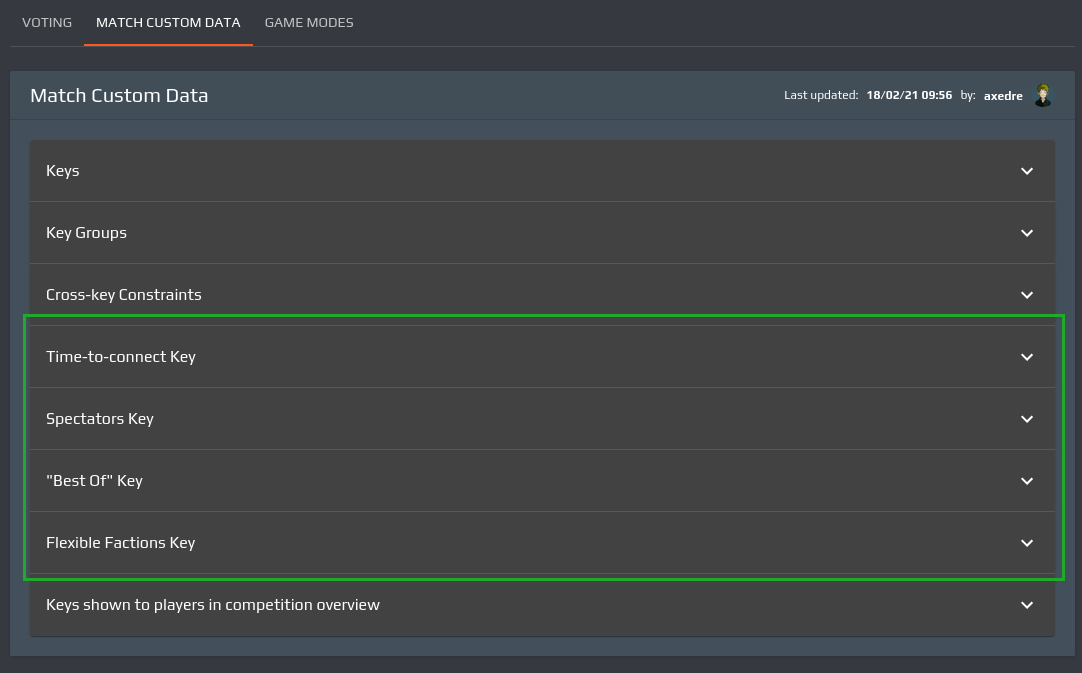Viewport: 1082px width, 673px height.
Task: Expand the Spectators Key section
Action: pyautogui.click(x=100, y=419)
